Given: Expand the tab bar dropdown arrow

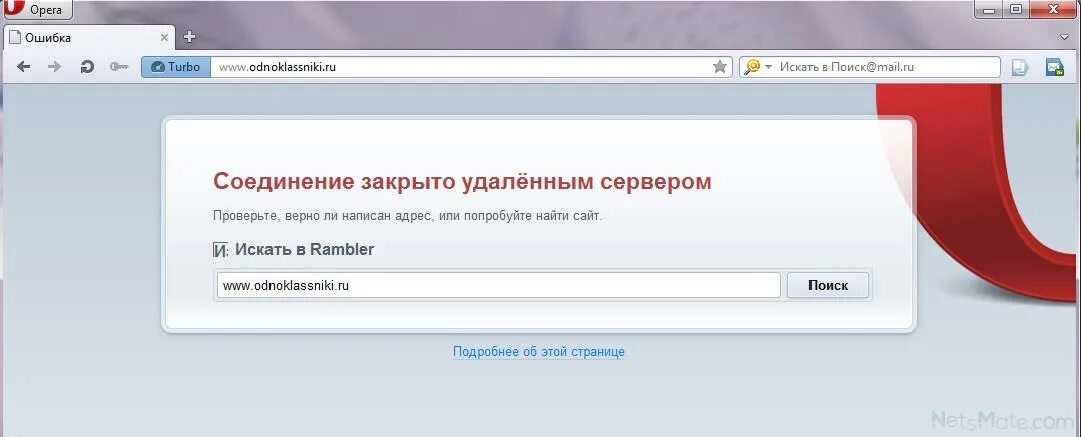Looking at the screenshot, I should pyautogui.click(x=1064, y=37).
